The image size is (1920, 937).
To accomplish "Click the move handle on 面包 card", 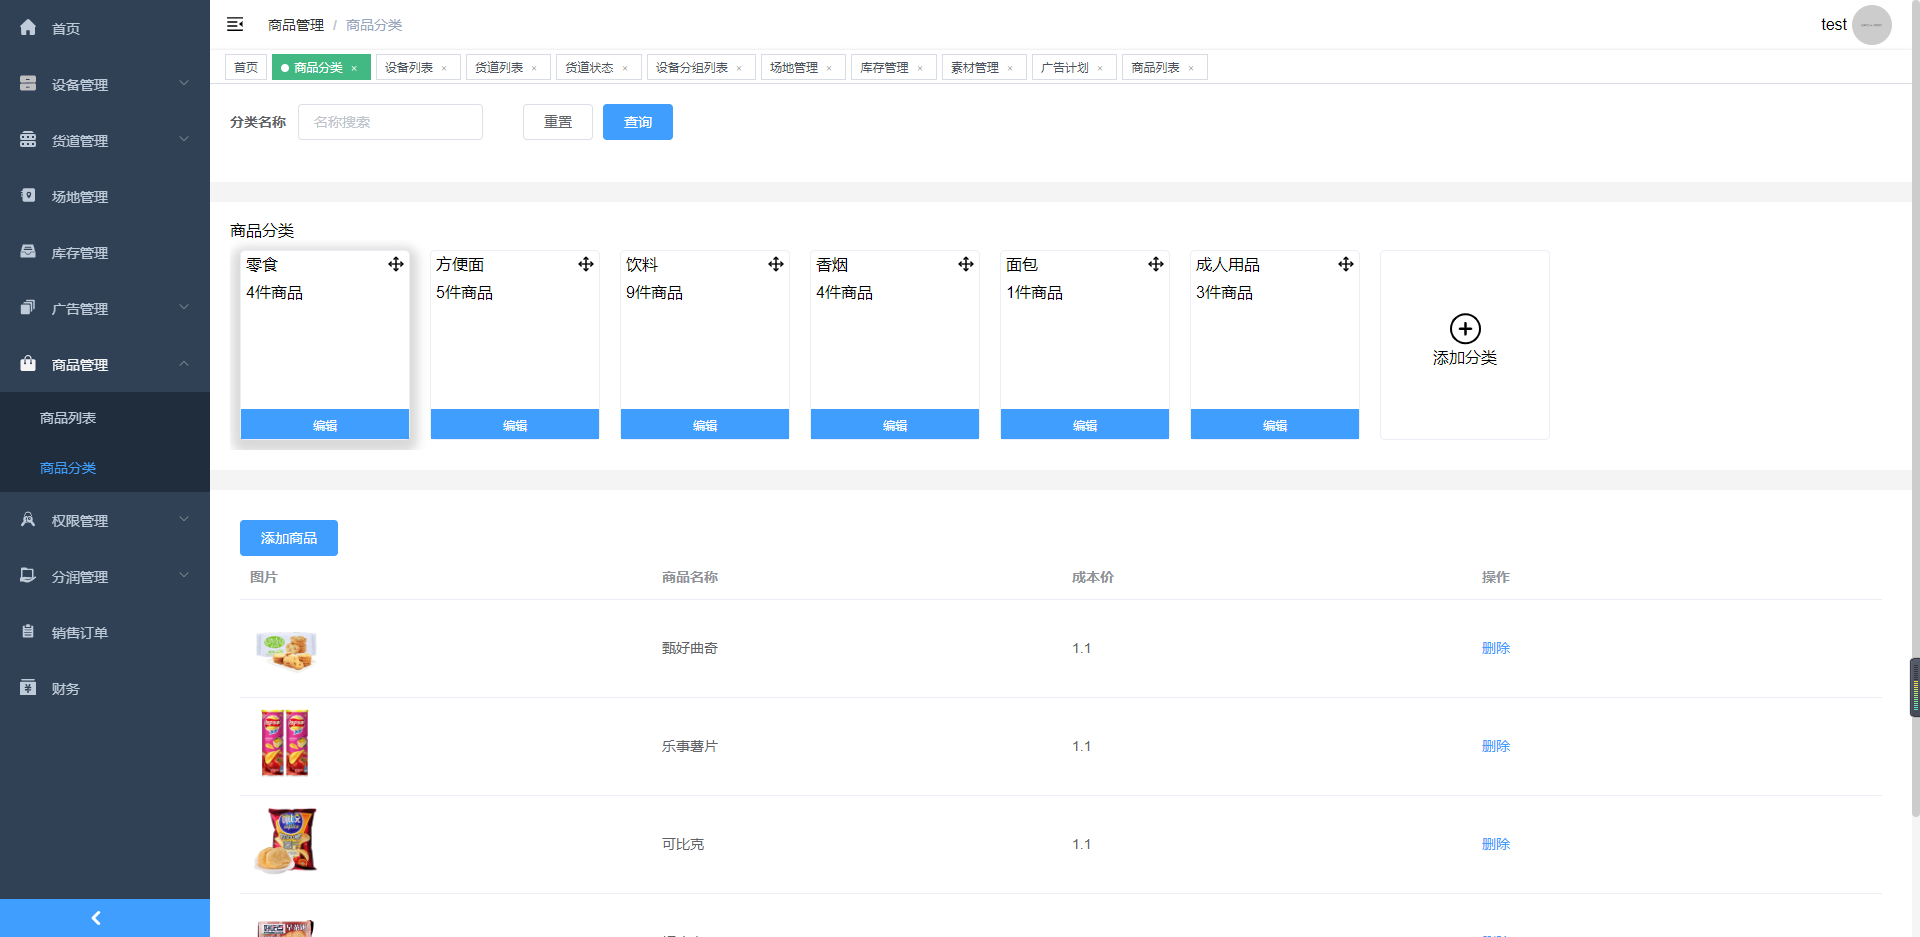I will point(1156,264).
